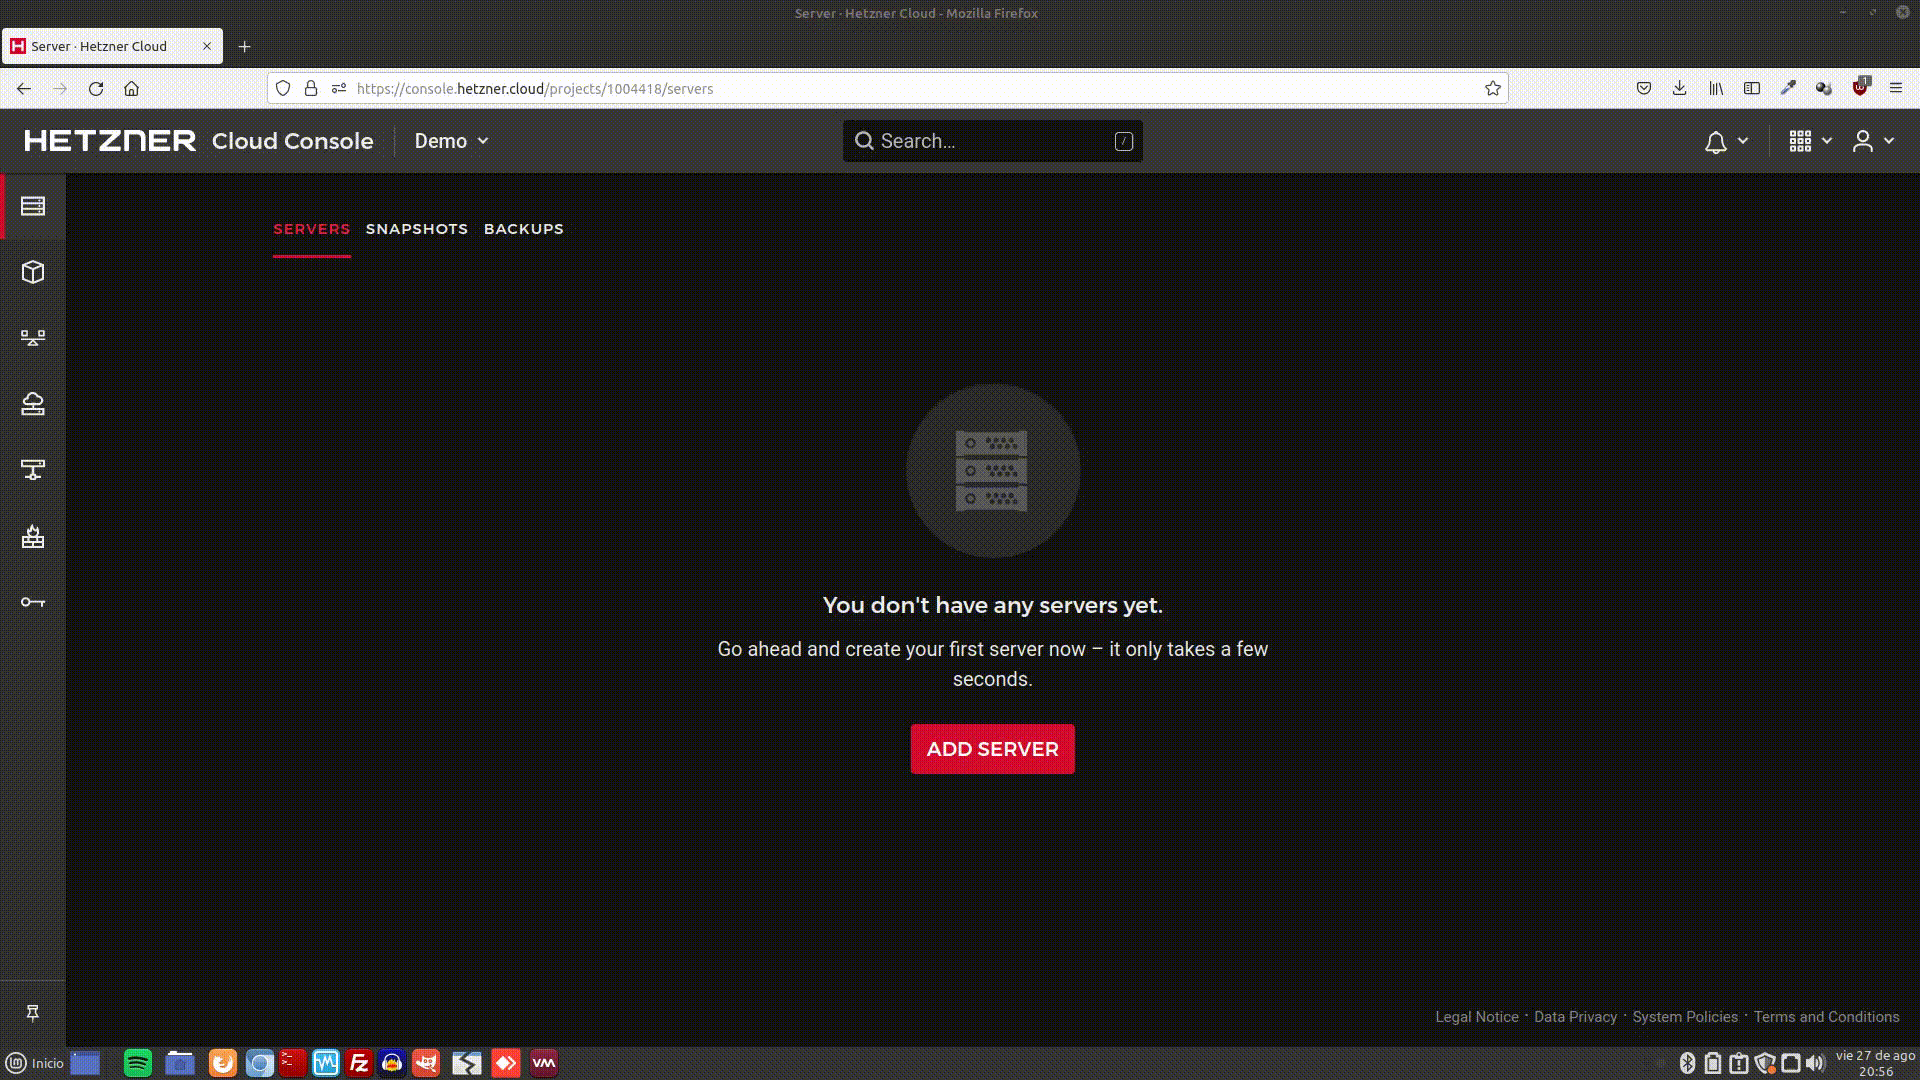Click the ADD SERVER button
This screenshot has height=1080, width=1920.
pyautogui.click(x=992, y=748)
